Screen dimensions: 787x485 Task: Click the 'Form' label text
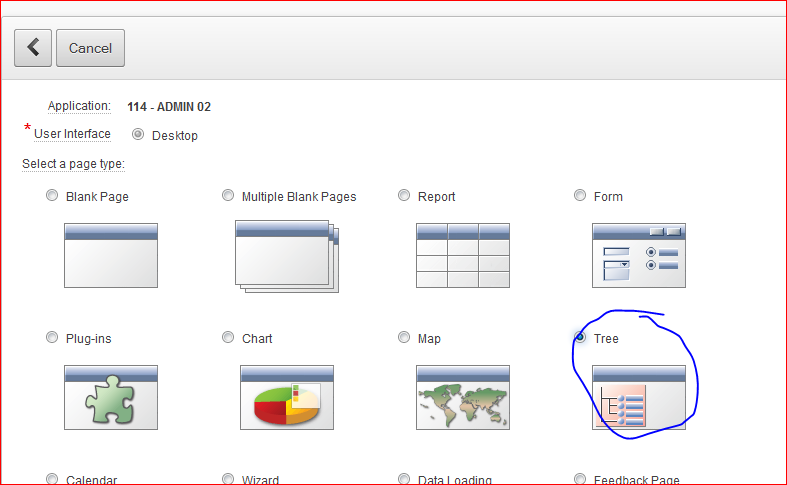click(x=608, y=197)
